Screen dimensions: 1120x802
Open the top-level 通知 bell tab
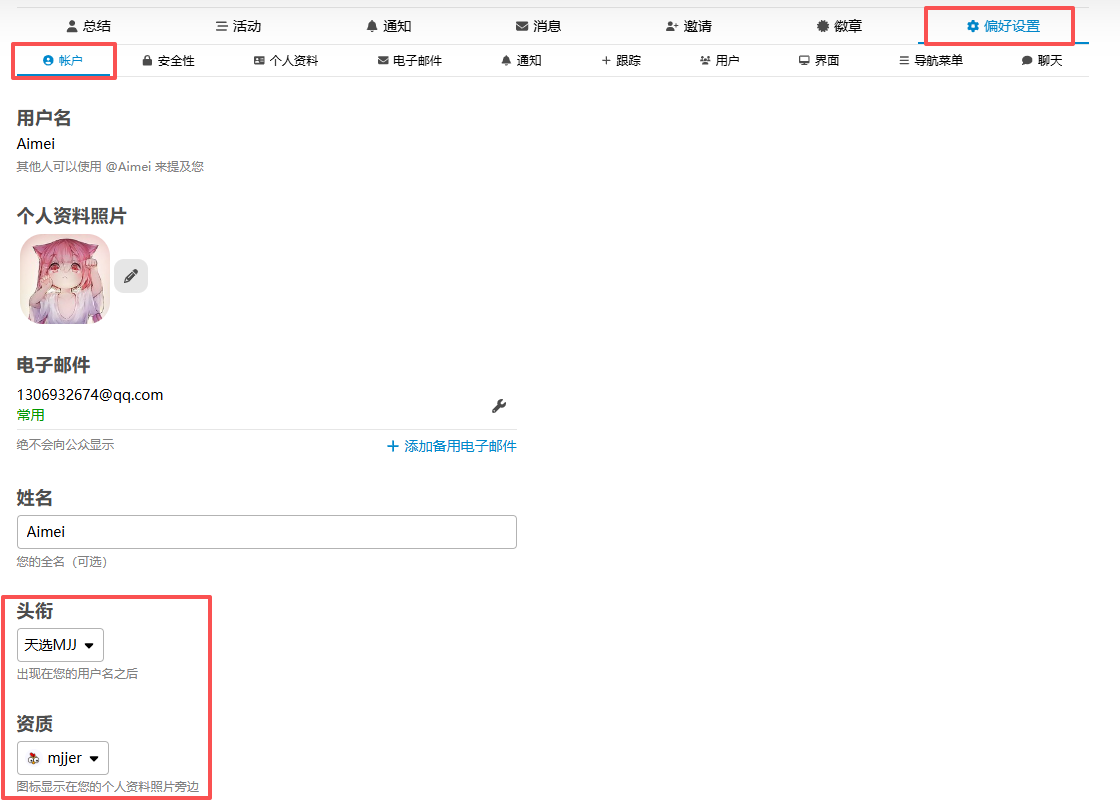point(388,26)
